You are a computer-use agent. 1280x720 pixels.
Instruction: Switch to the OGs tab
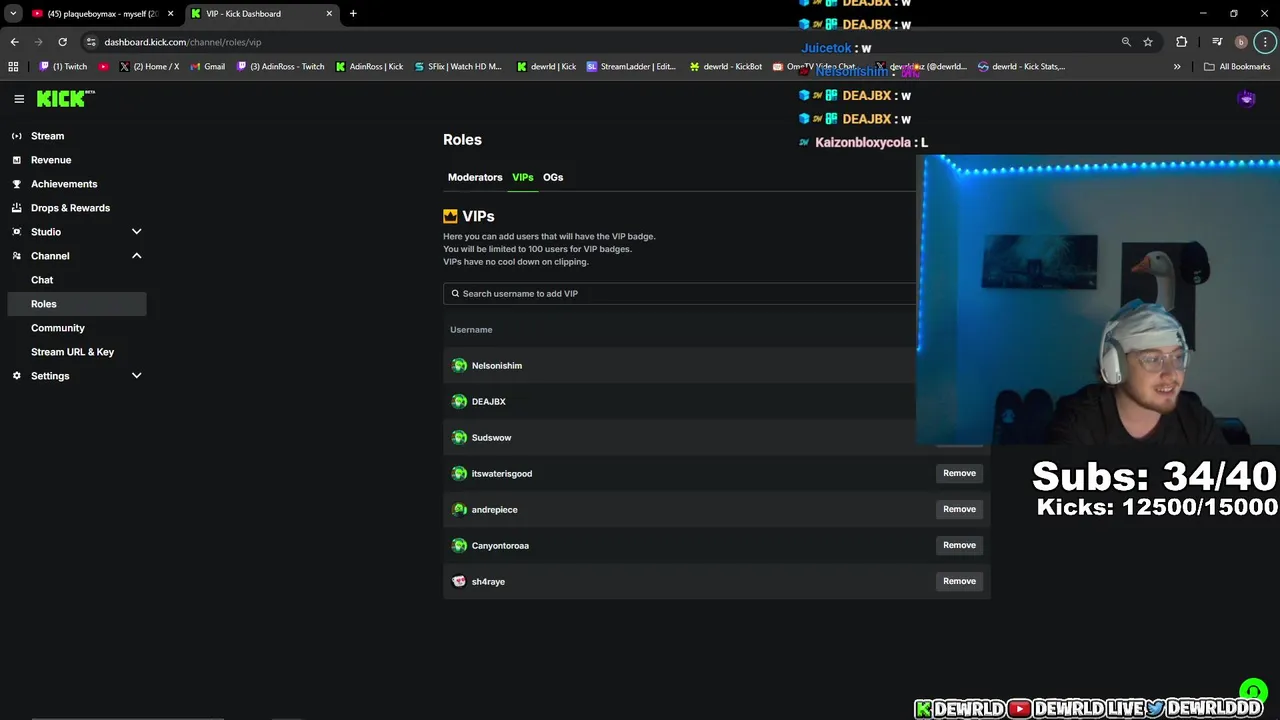(553, 177)
